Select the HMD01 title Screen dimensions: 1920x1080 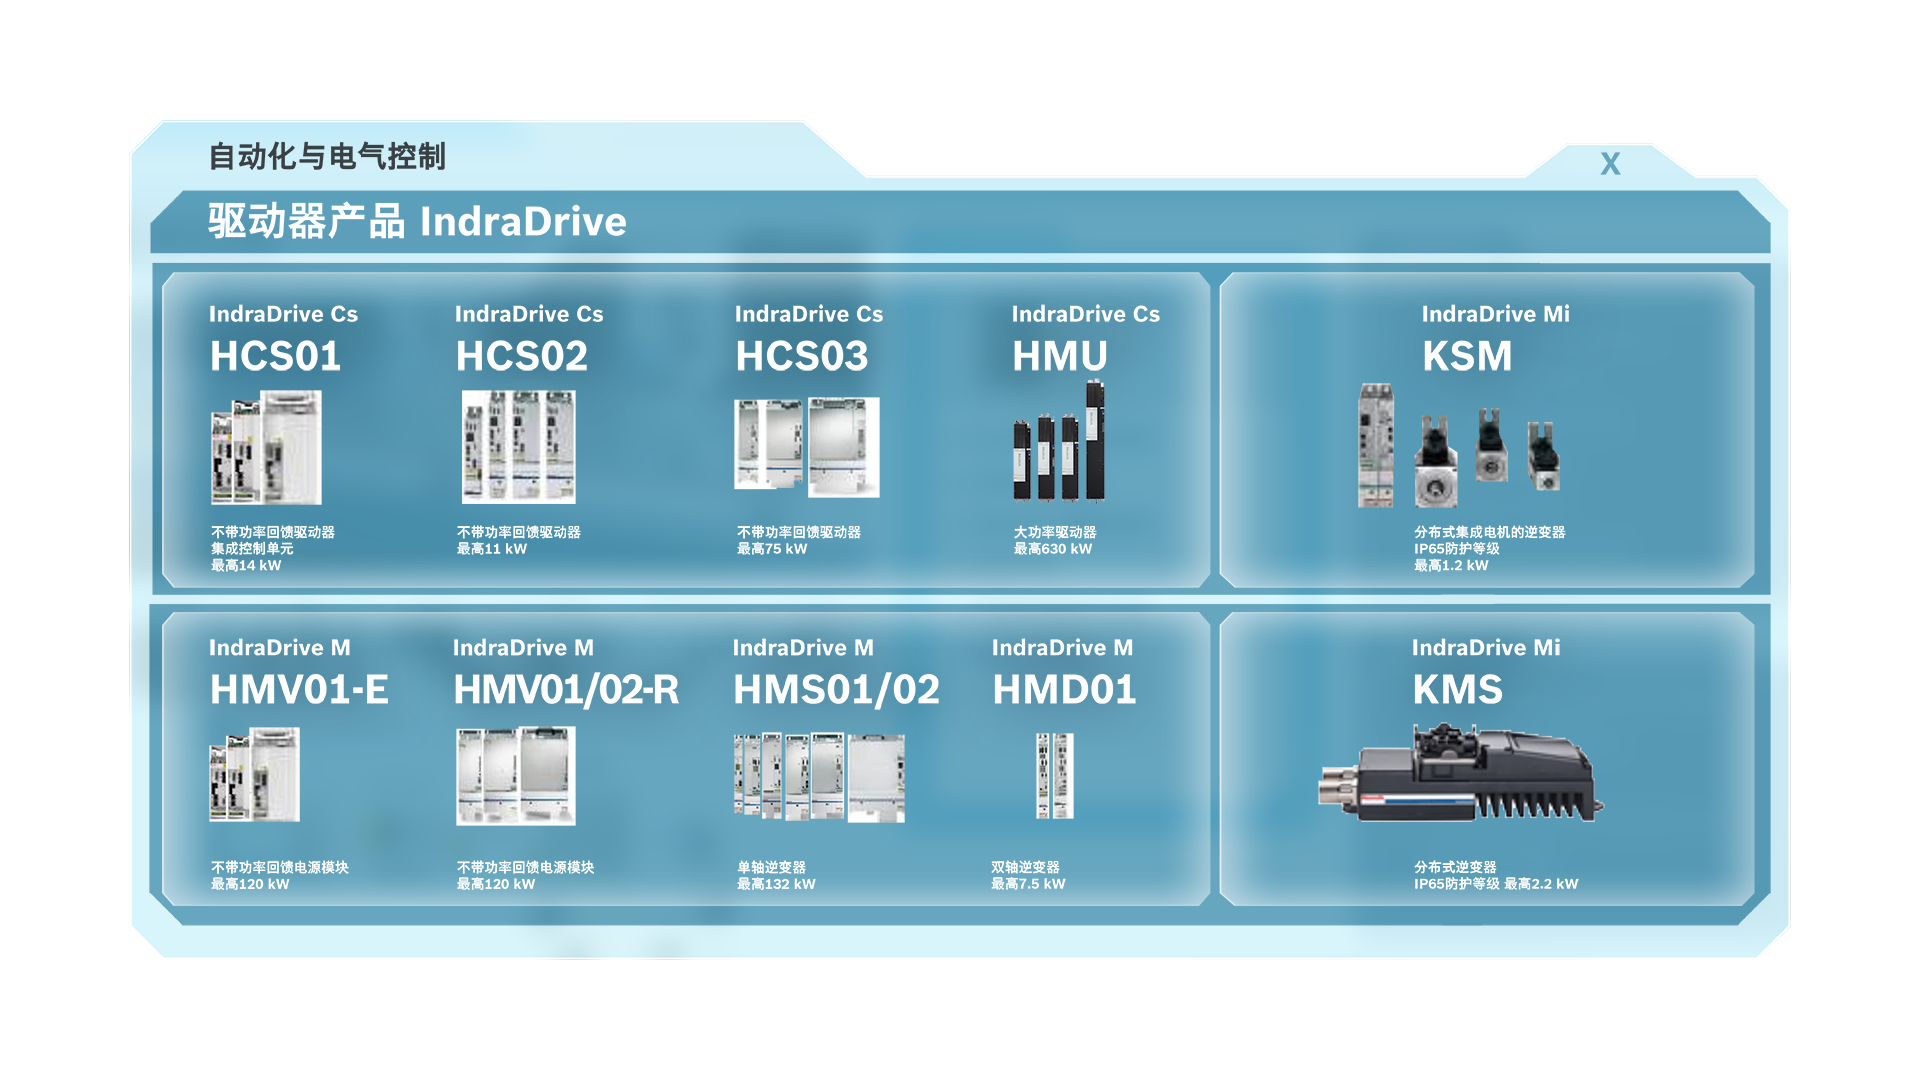(x=1064, y=689)
